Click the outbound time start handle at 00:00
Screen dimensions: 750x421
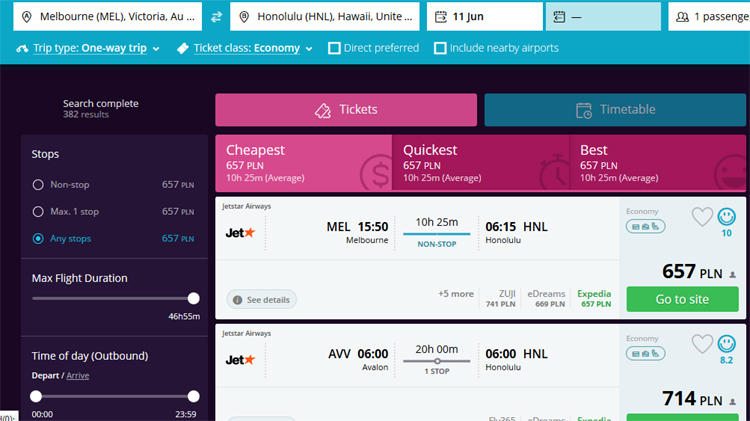36,396
